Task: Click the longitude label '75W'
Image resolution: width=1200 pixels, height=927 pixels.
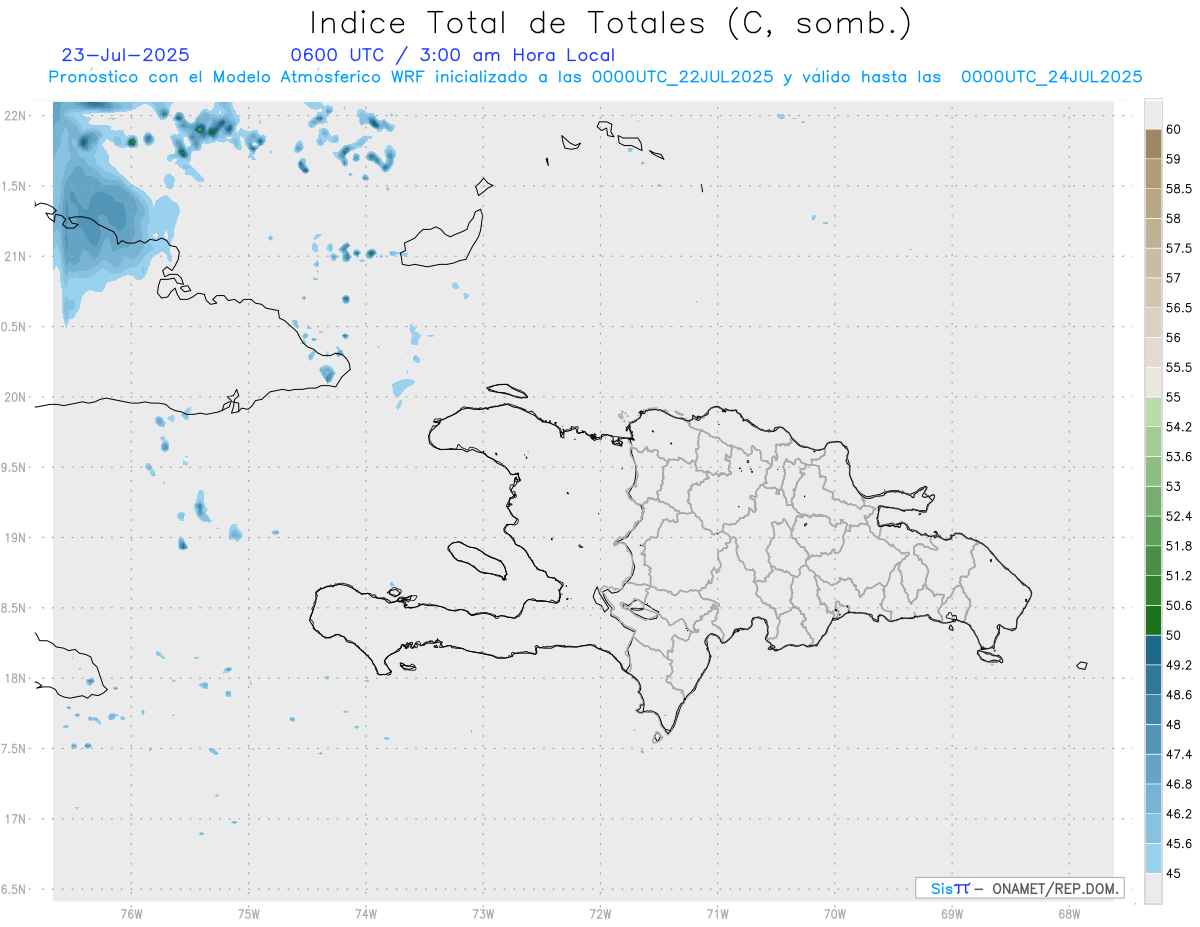Action: point(249,913)
